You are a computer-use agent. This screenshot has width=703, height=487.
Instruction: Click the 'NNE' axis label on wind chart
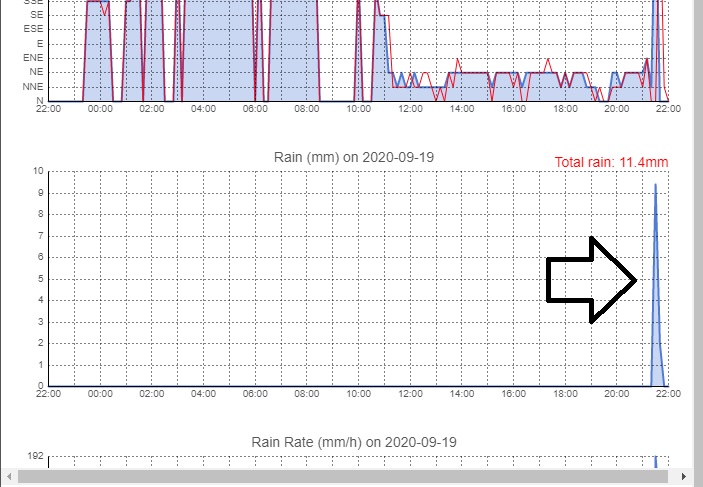tap(33, 87)
